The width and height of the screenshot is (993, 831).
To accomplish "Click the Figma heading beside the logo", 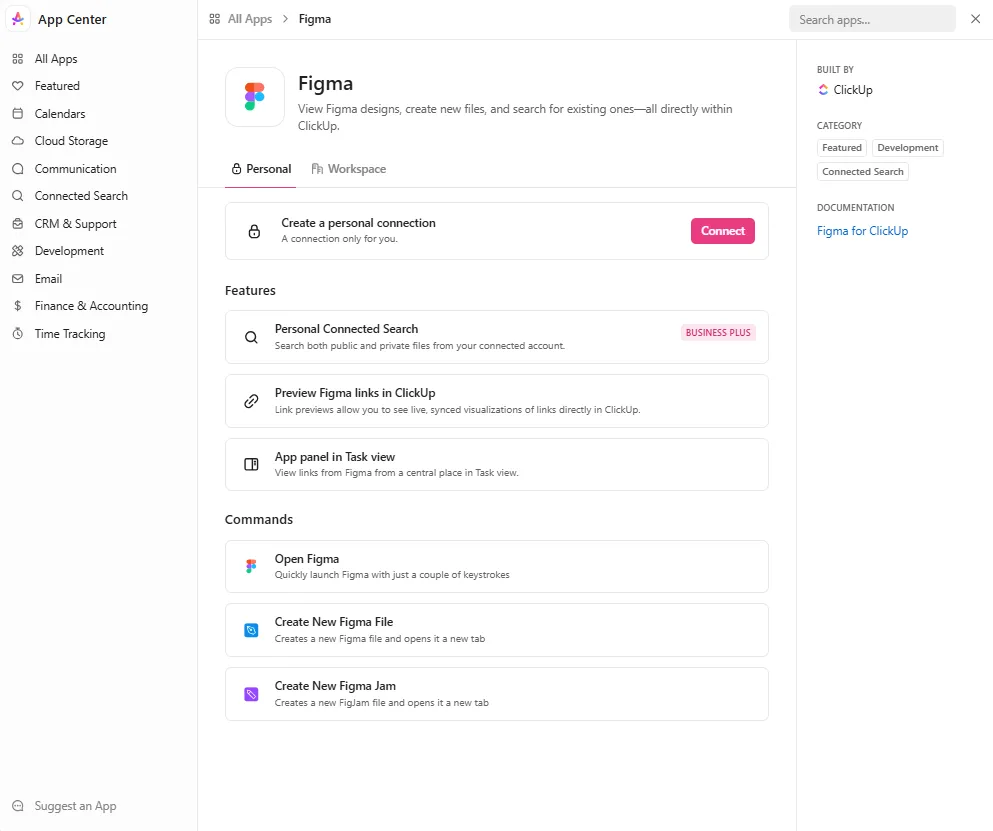I will coord(326,84).
